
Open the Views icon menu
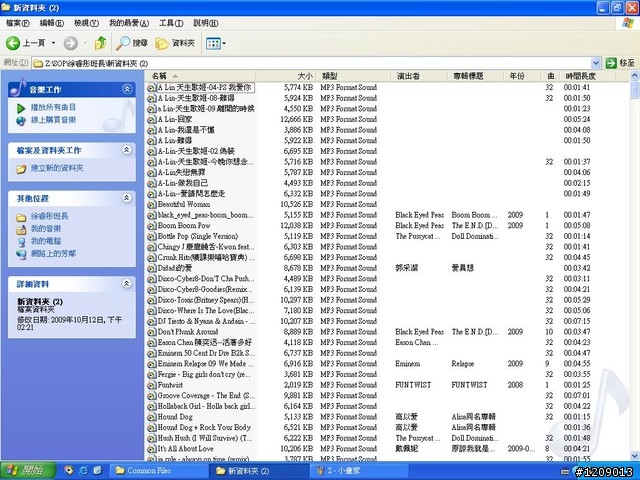coord(213,43)
